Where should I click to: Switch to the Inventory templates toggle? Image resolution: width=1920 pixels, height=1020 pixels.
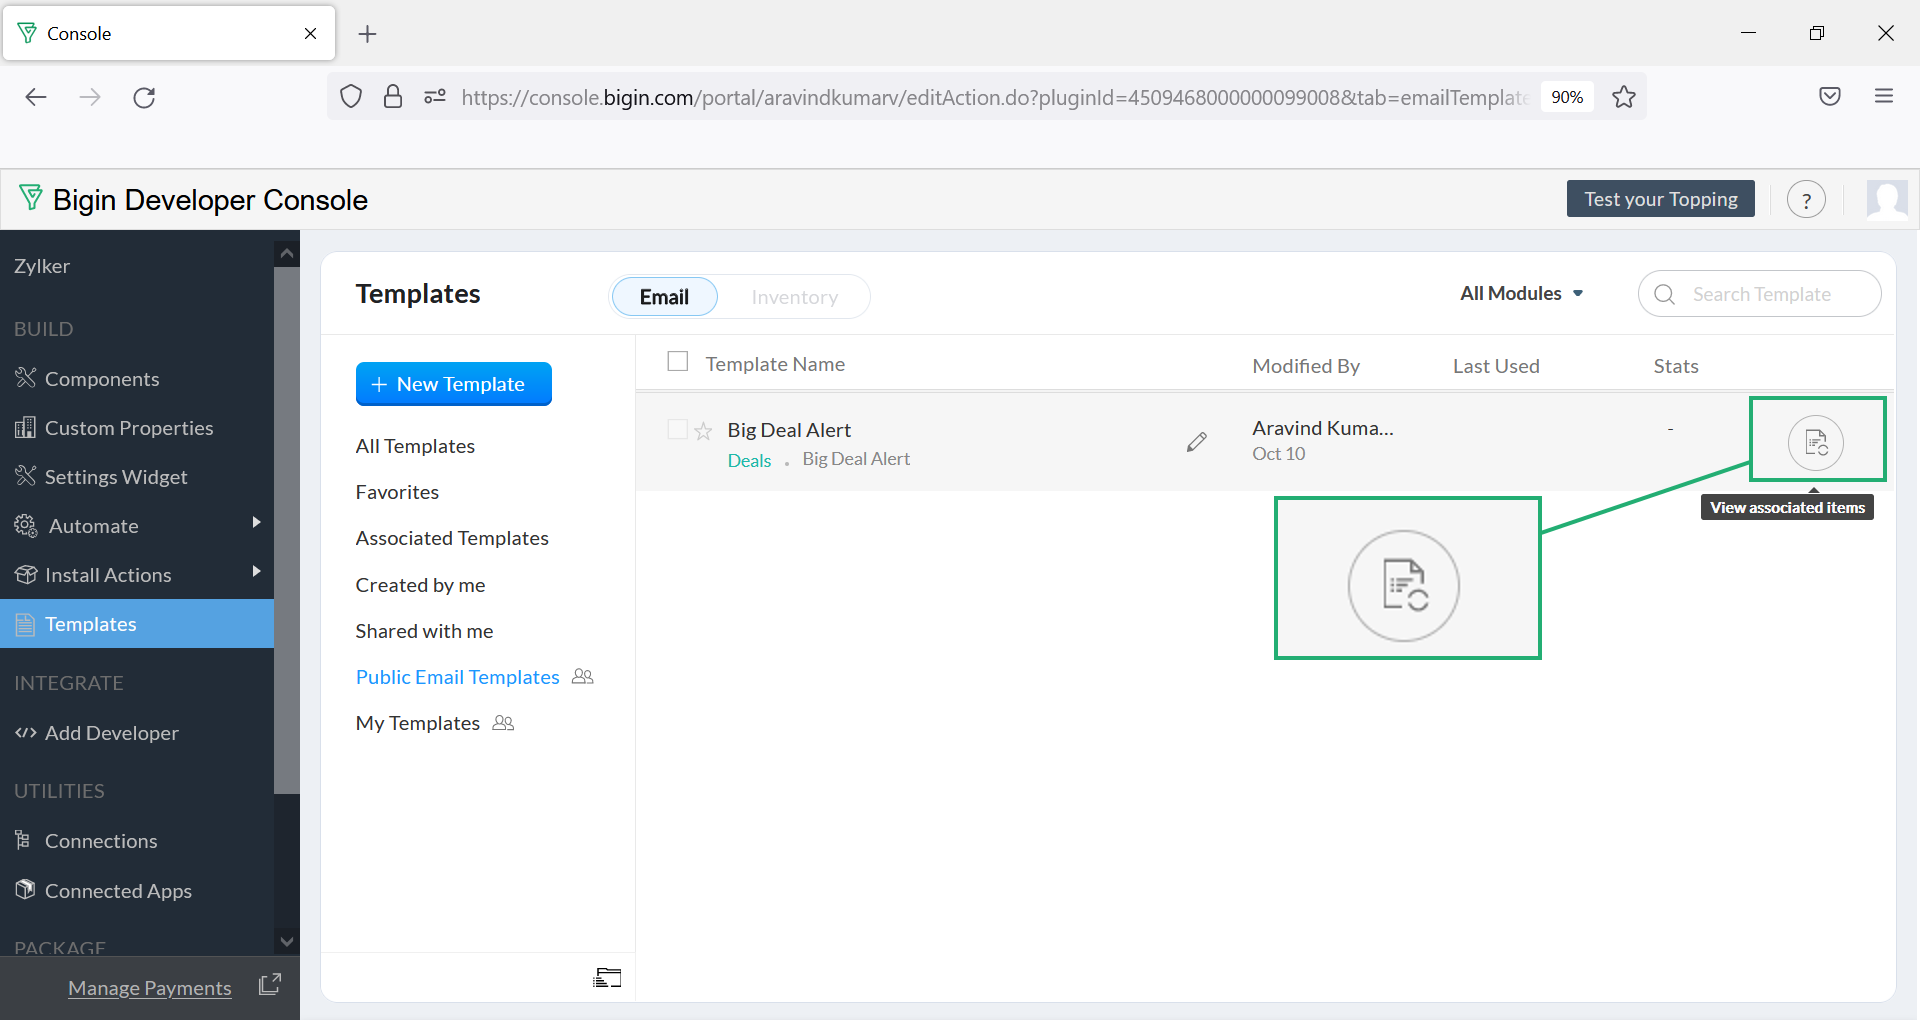point(795,297)
